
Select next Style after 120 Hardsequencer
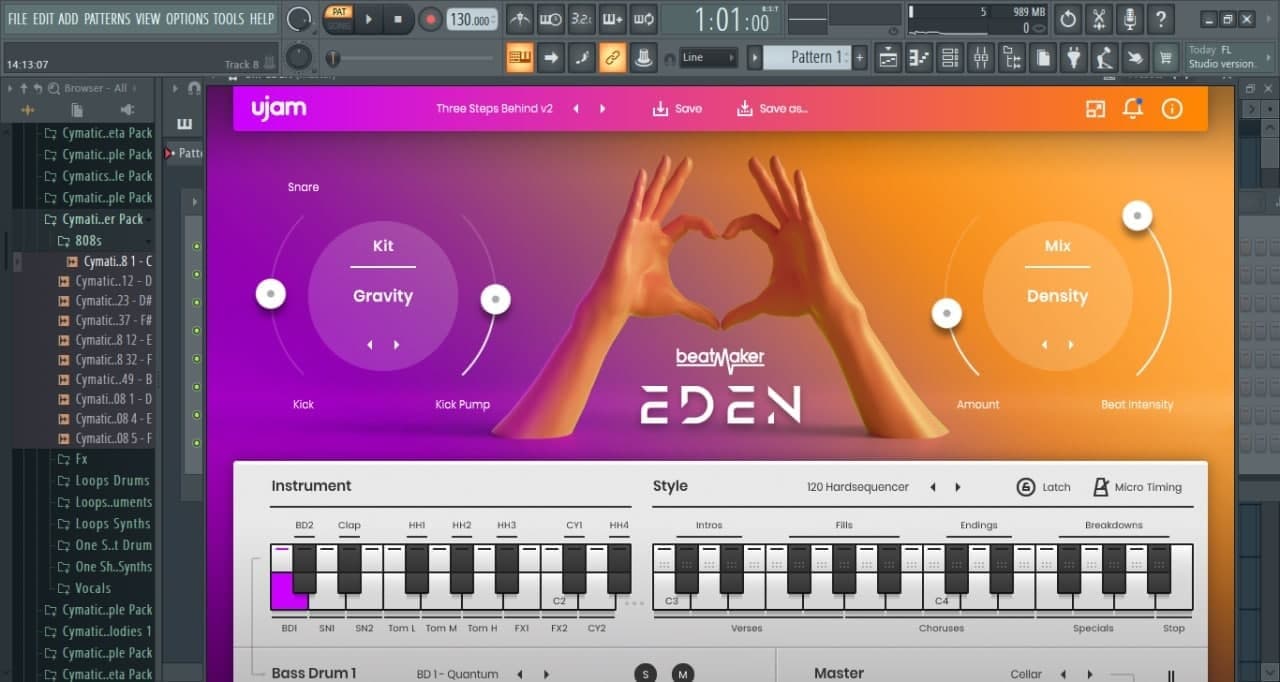pos(957,487)
